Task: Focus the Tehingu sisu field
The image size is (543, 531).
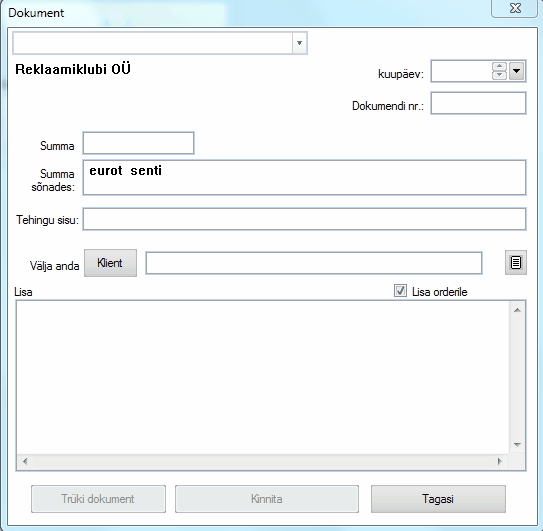Action: [304, 219]
